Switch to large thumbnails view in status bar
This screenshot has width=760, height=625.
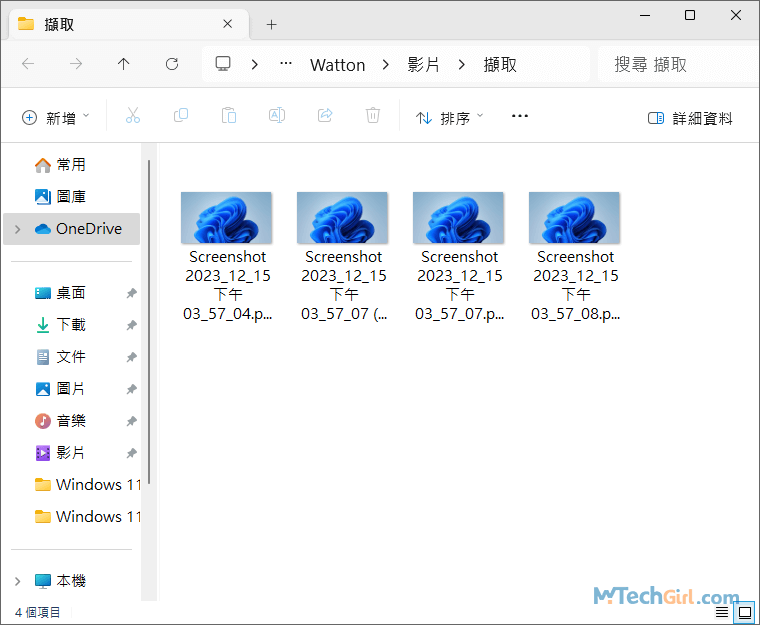[744, 612]
